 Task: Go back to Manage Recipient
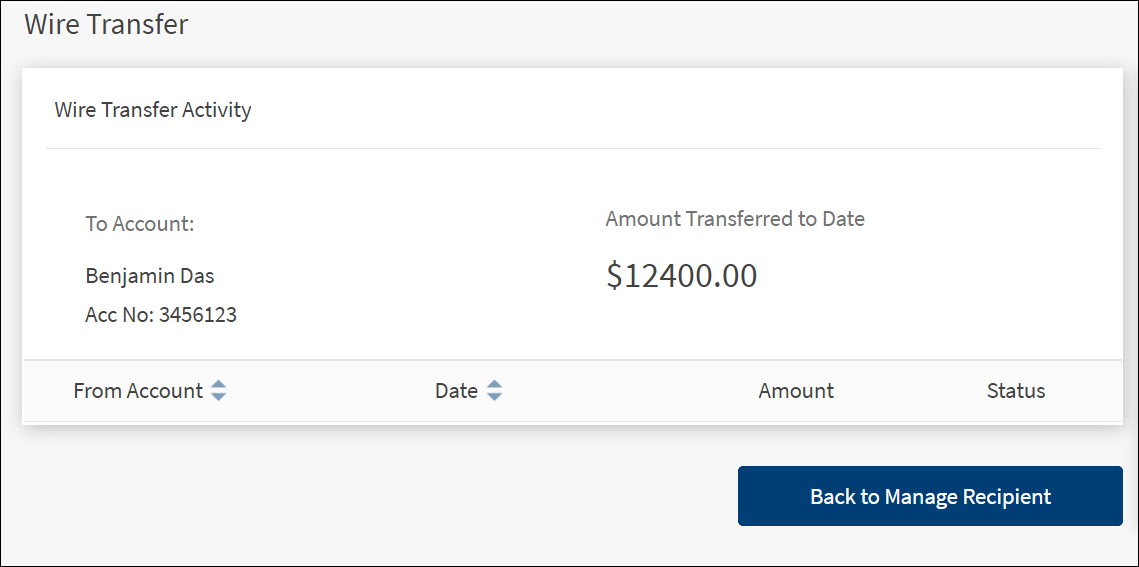tap(930, 496)
